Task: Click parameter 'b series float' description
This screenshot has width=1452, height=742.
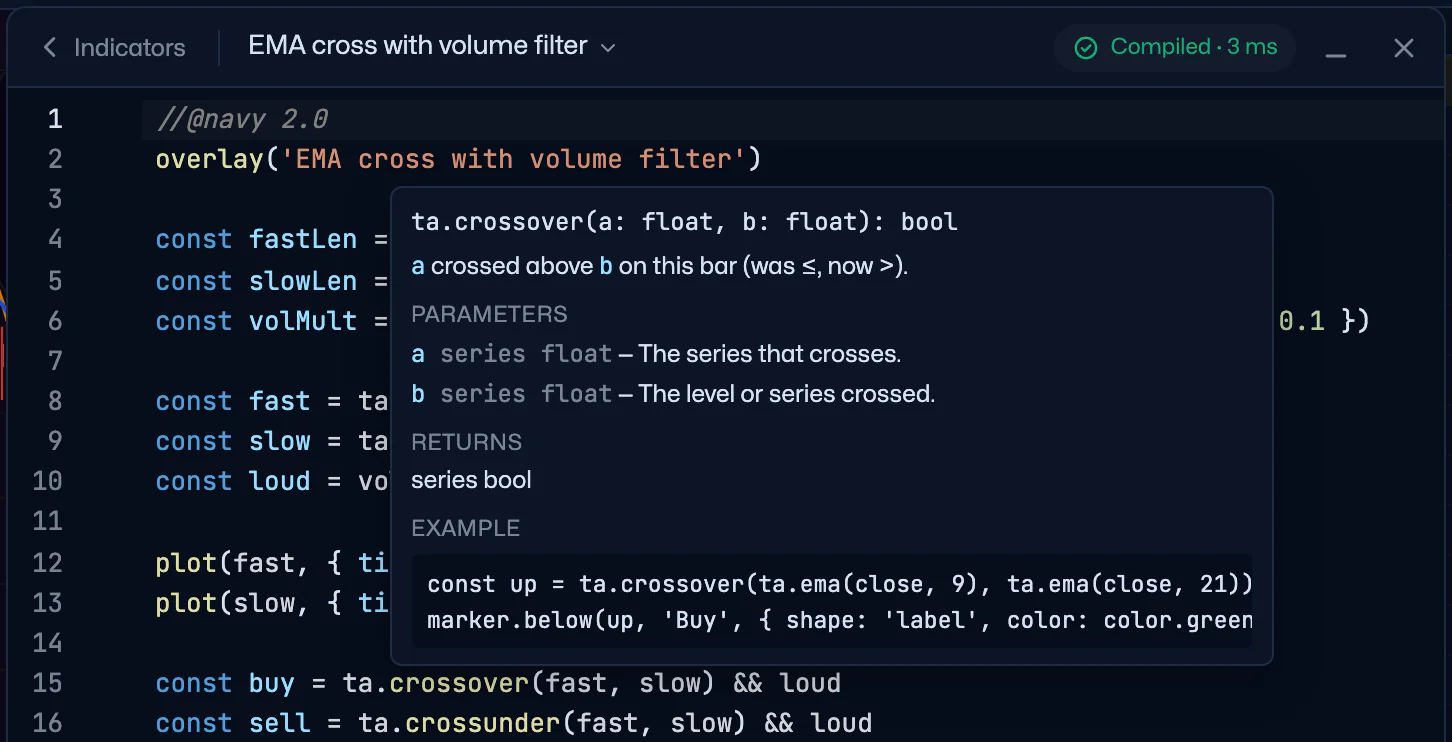Action: pyautogui.click(x=673, y=394)
